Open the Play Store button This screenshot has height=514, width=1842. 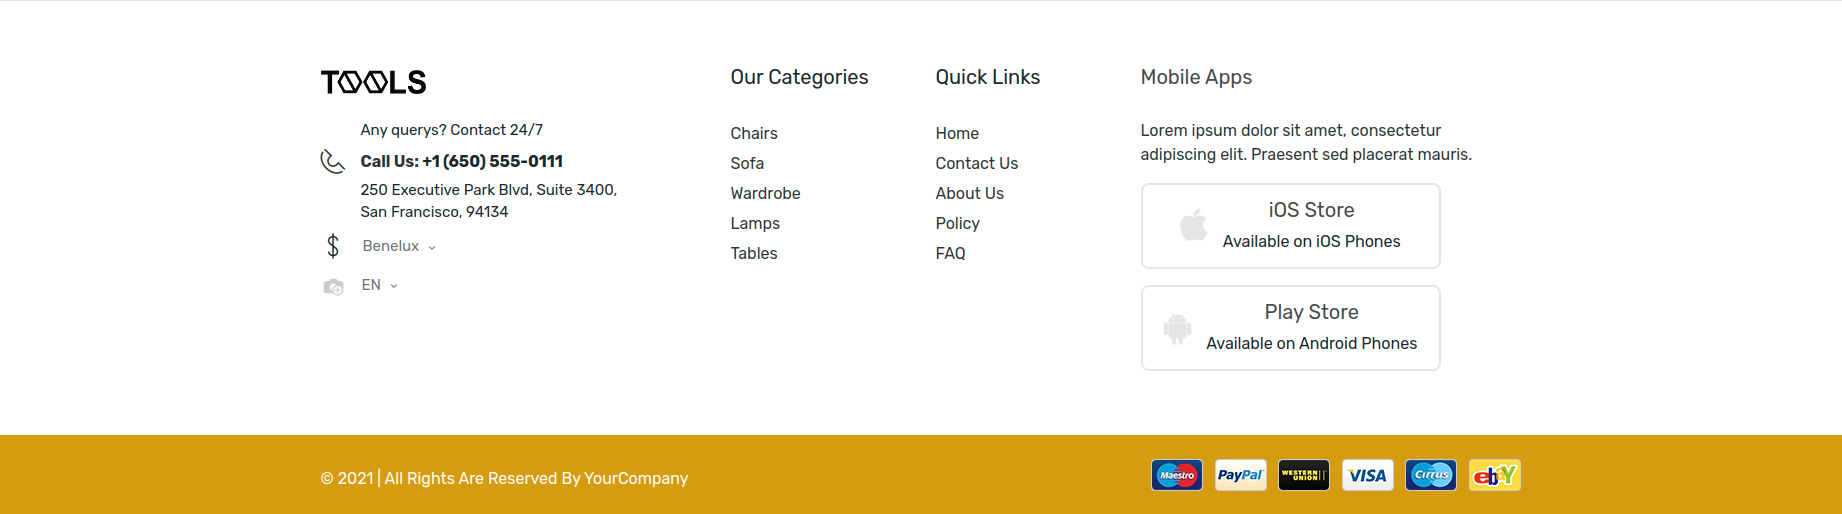1291,328
